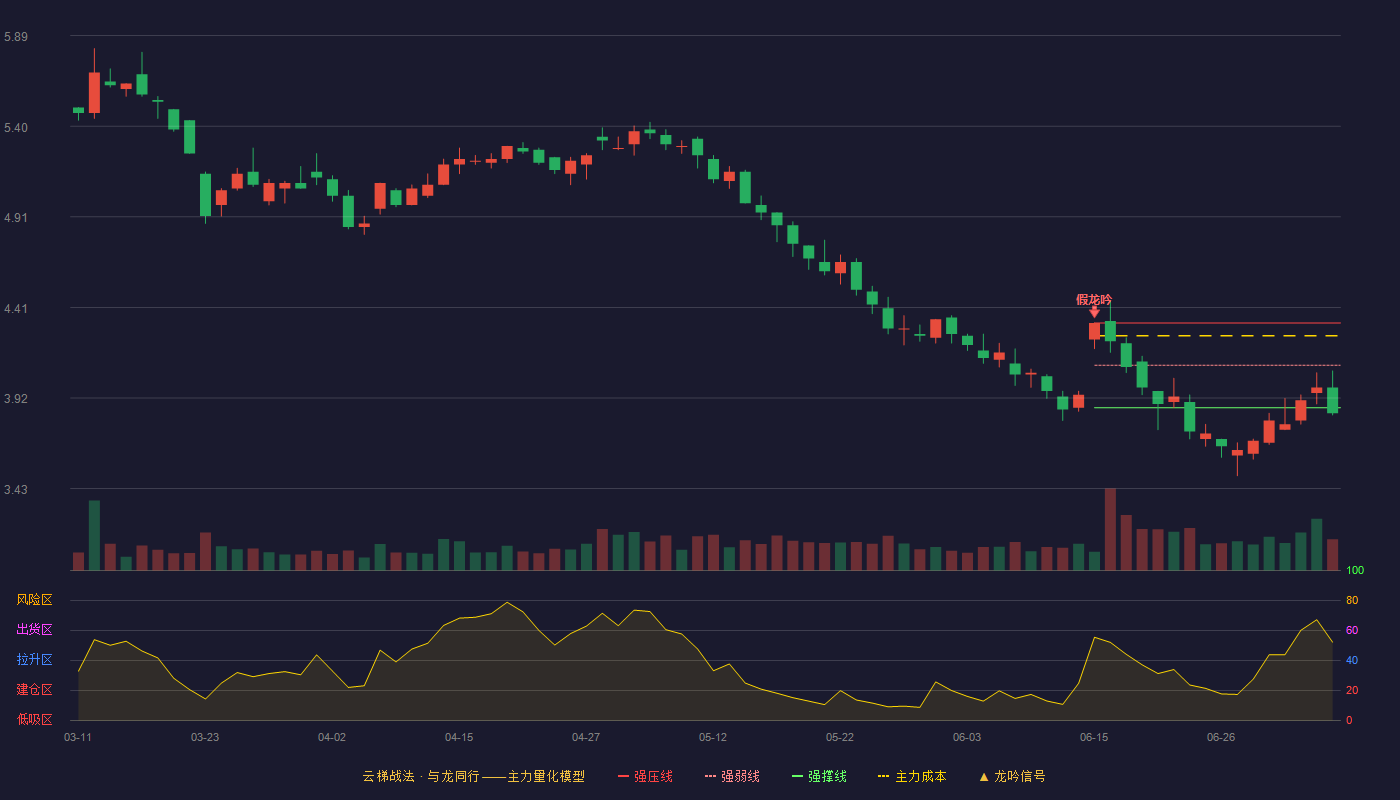Click the 建仓区 zone label

pos(34,690)
